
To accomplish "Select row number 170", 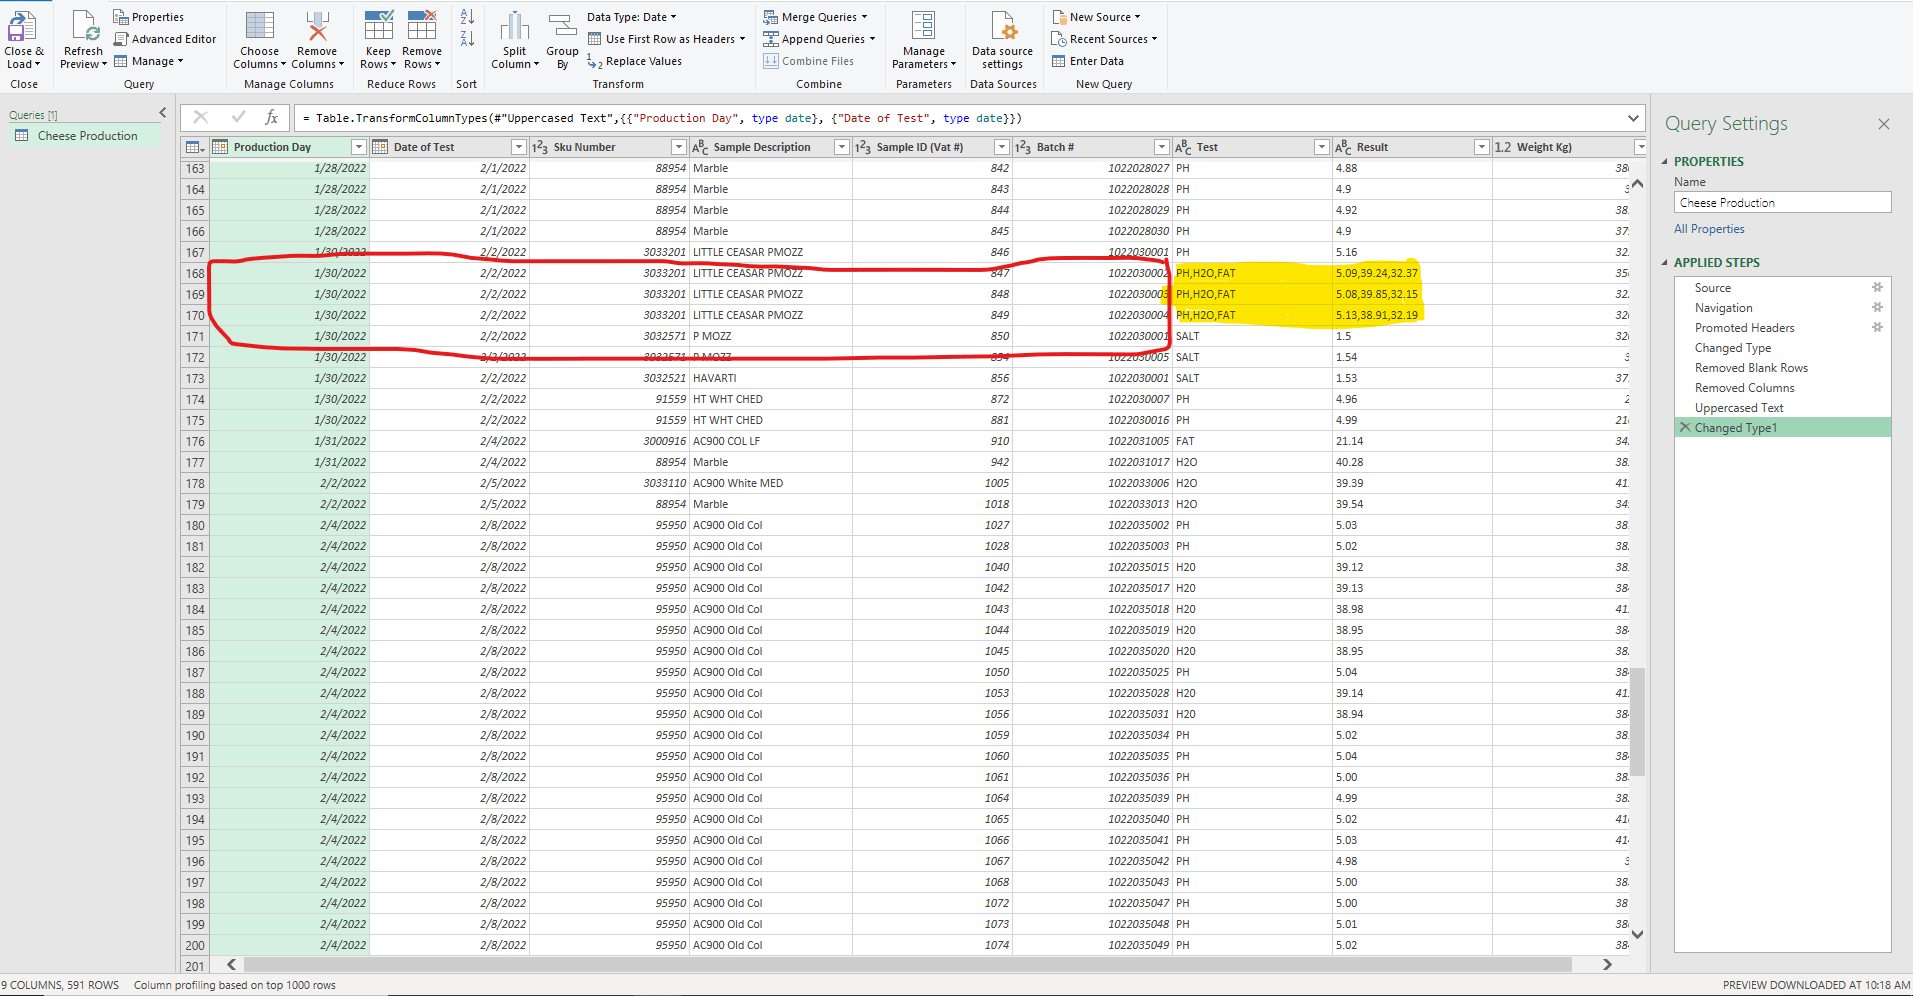I will (x=195, y=315).
